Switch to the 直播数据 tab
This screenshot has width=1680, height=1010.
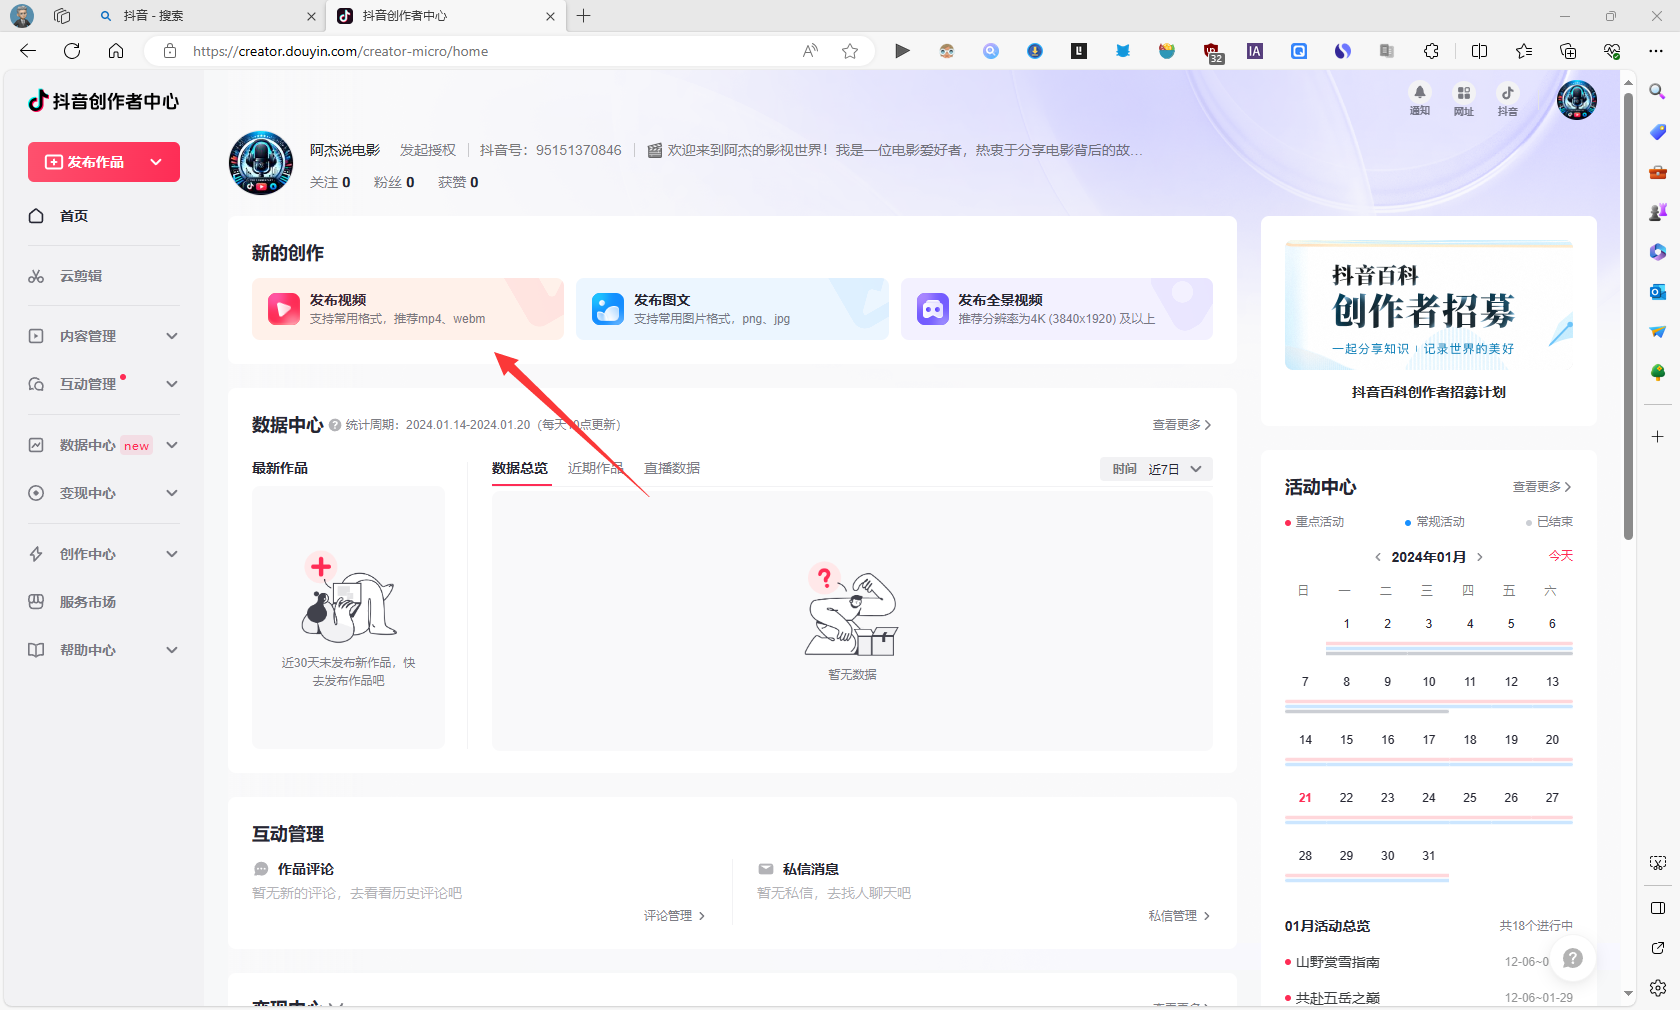click(671, 468)
